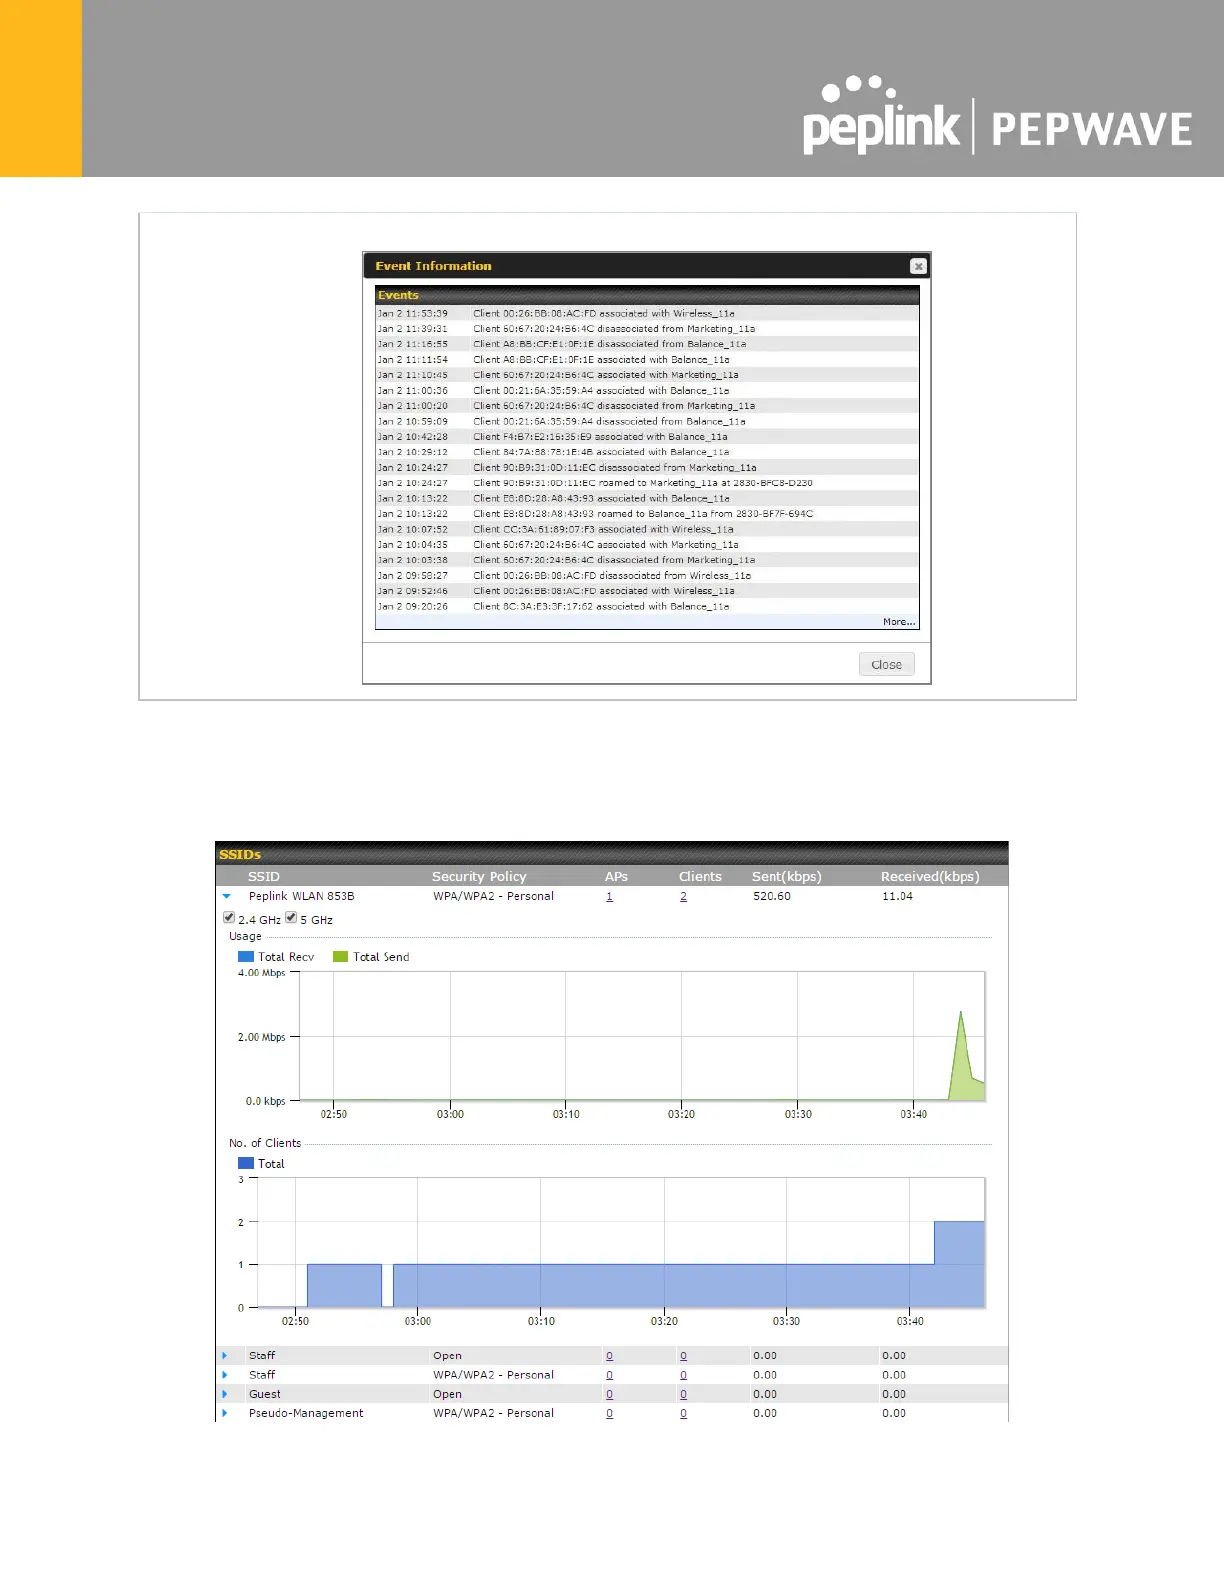The width and height of the screenshot is (1224, 1584).
Task: Click the Sent(kbps) column header
Action: point(787,876)
